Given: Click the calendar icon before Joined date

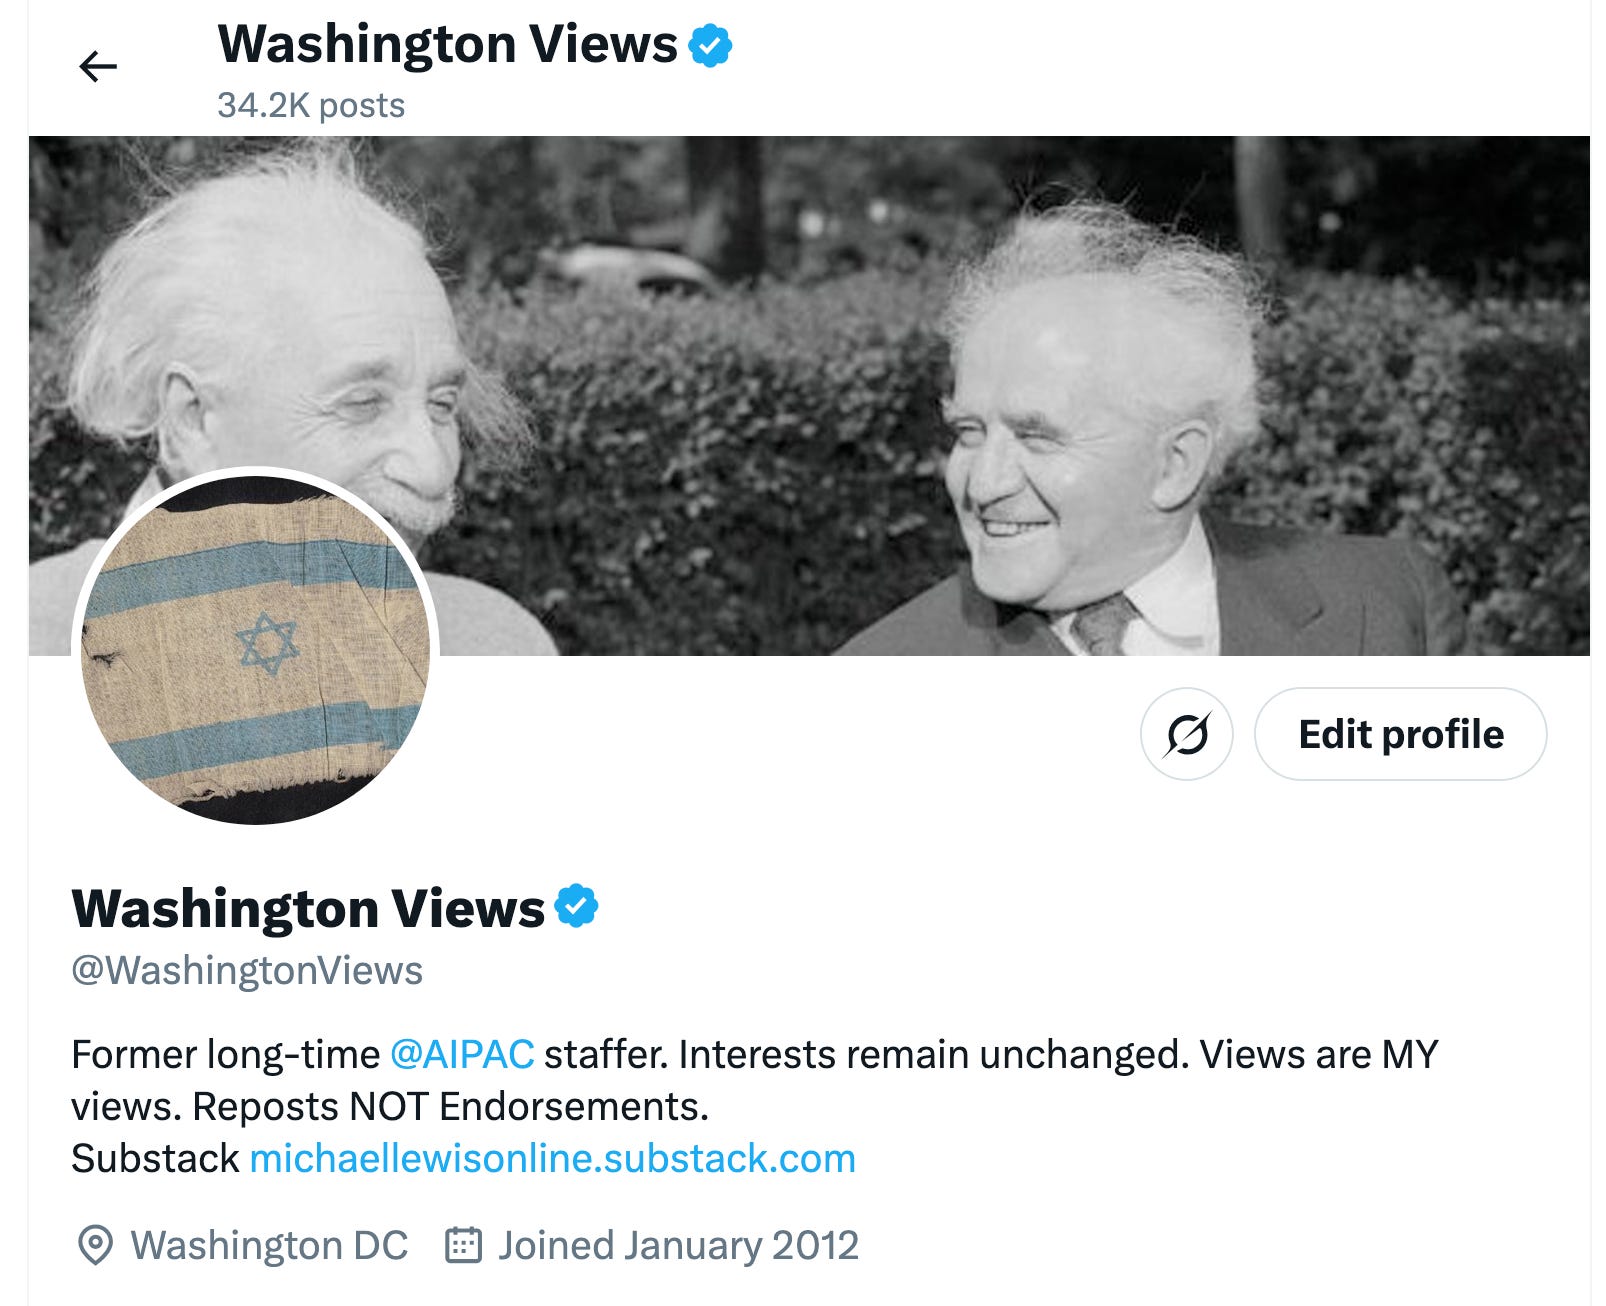Looking at the screenshot, I should click(463, 1245).
